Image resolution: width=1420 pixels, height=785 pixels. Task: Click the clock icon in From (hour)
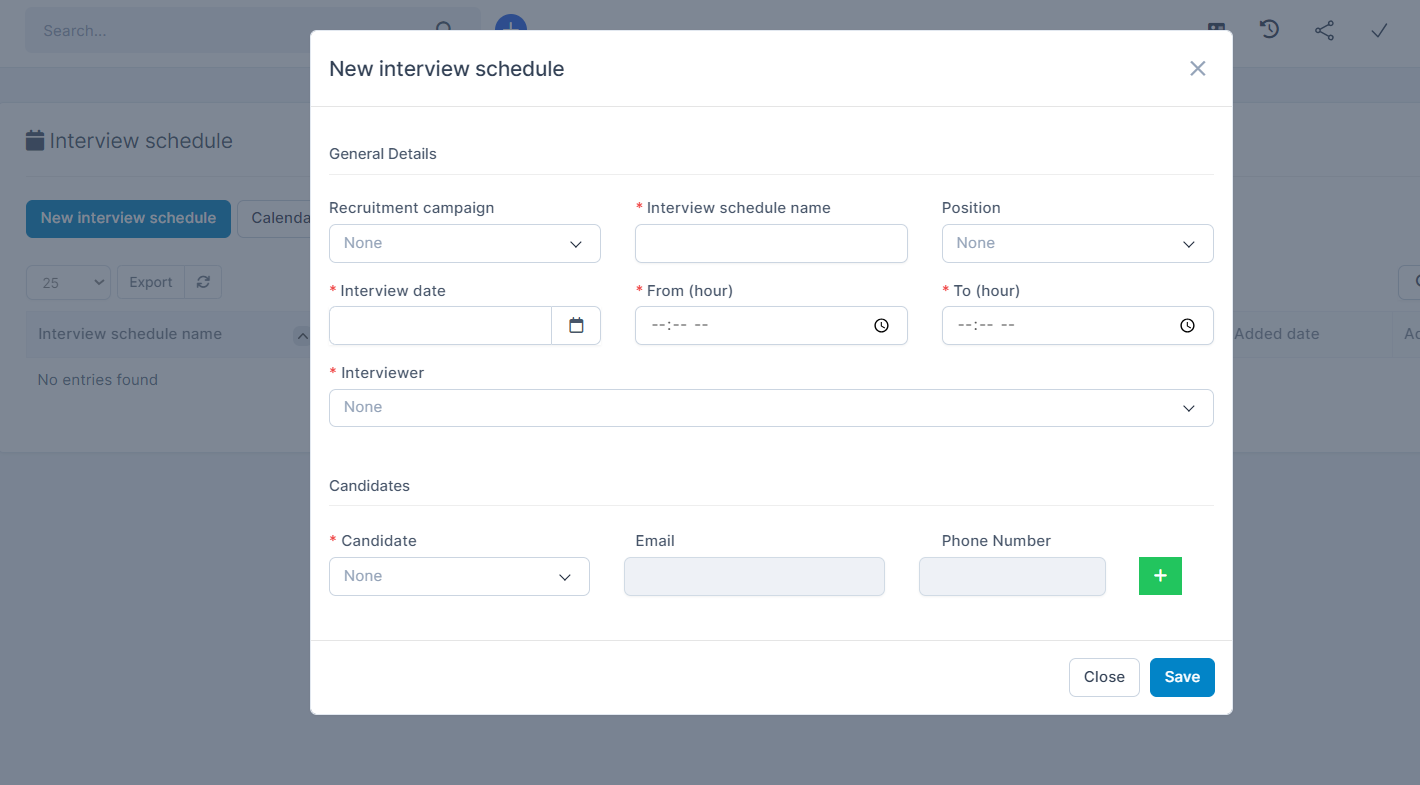(x=881, y=326)
